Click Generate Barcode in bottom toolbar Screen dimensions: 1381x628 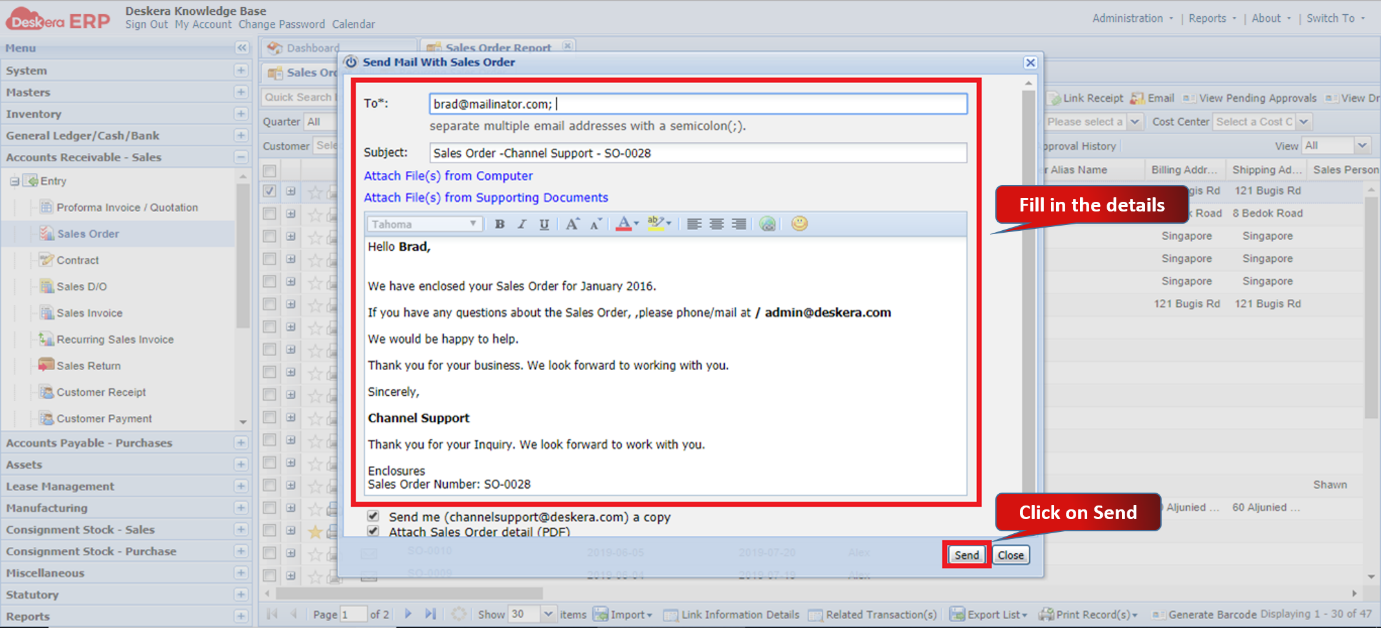(1203, 614)
